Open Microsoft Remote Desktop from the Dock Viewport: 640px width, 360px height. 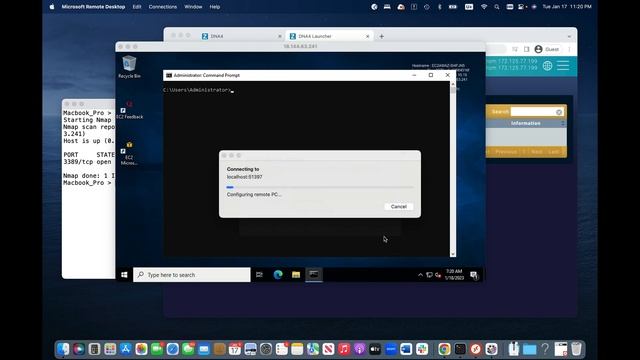click(x=476, y=349)
